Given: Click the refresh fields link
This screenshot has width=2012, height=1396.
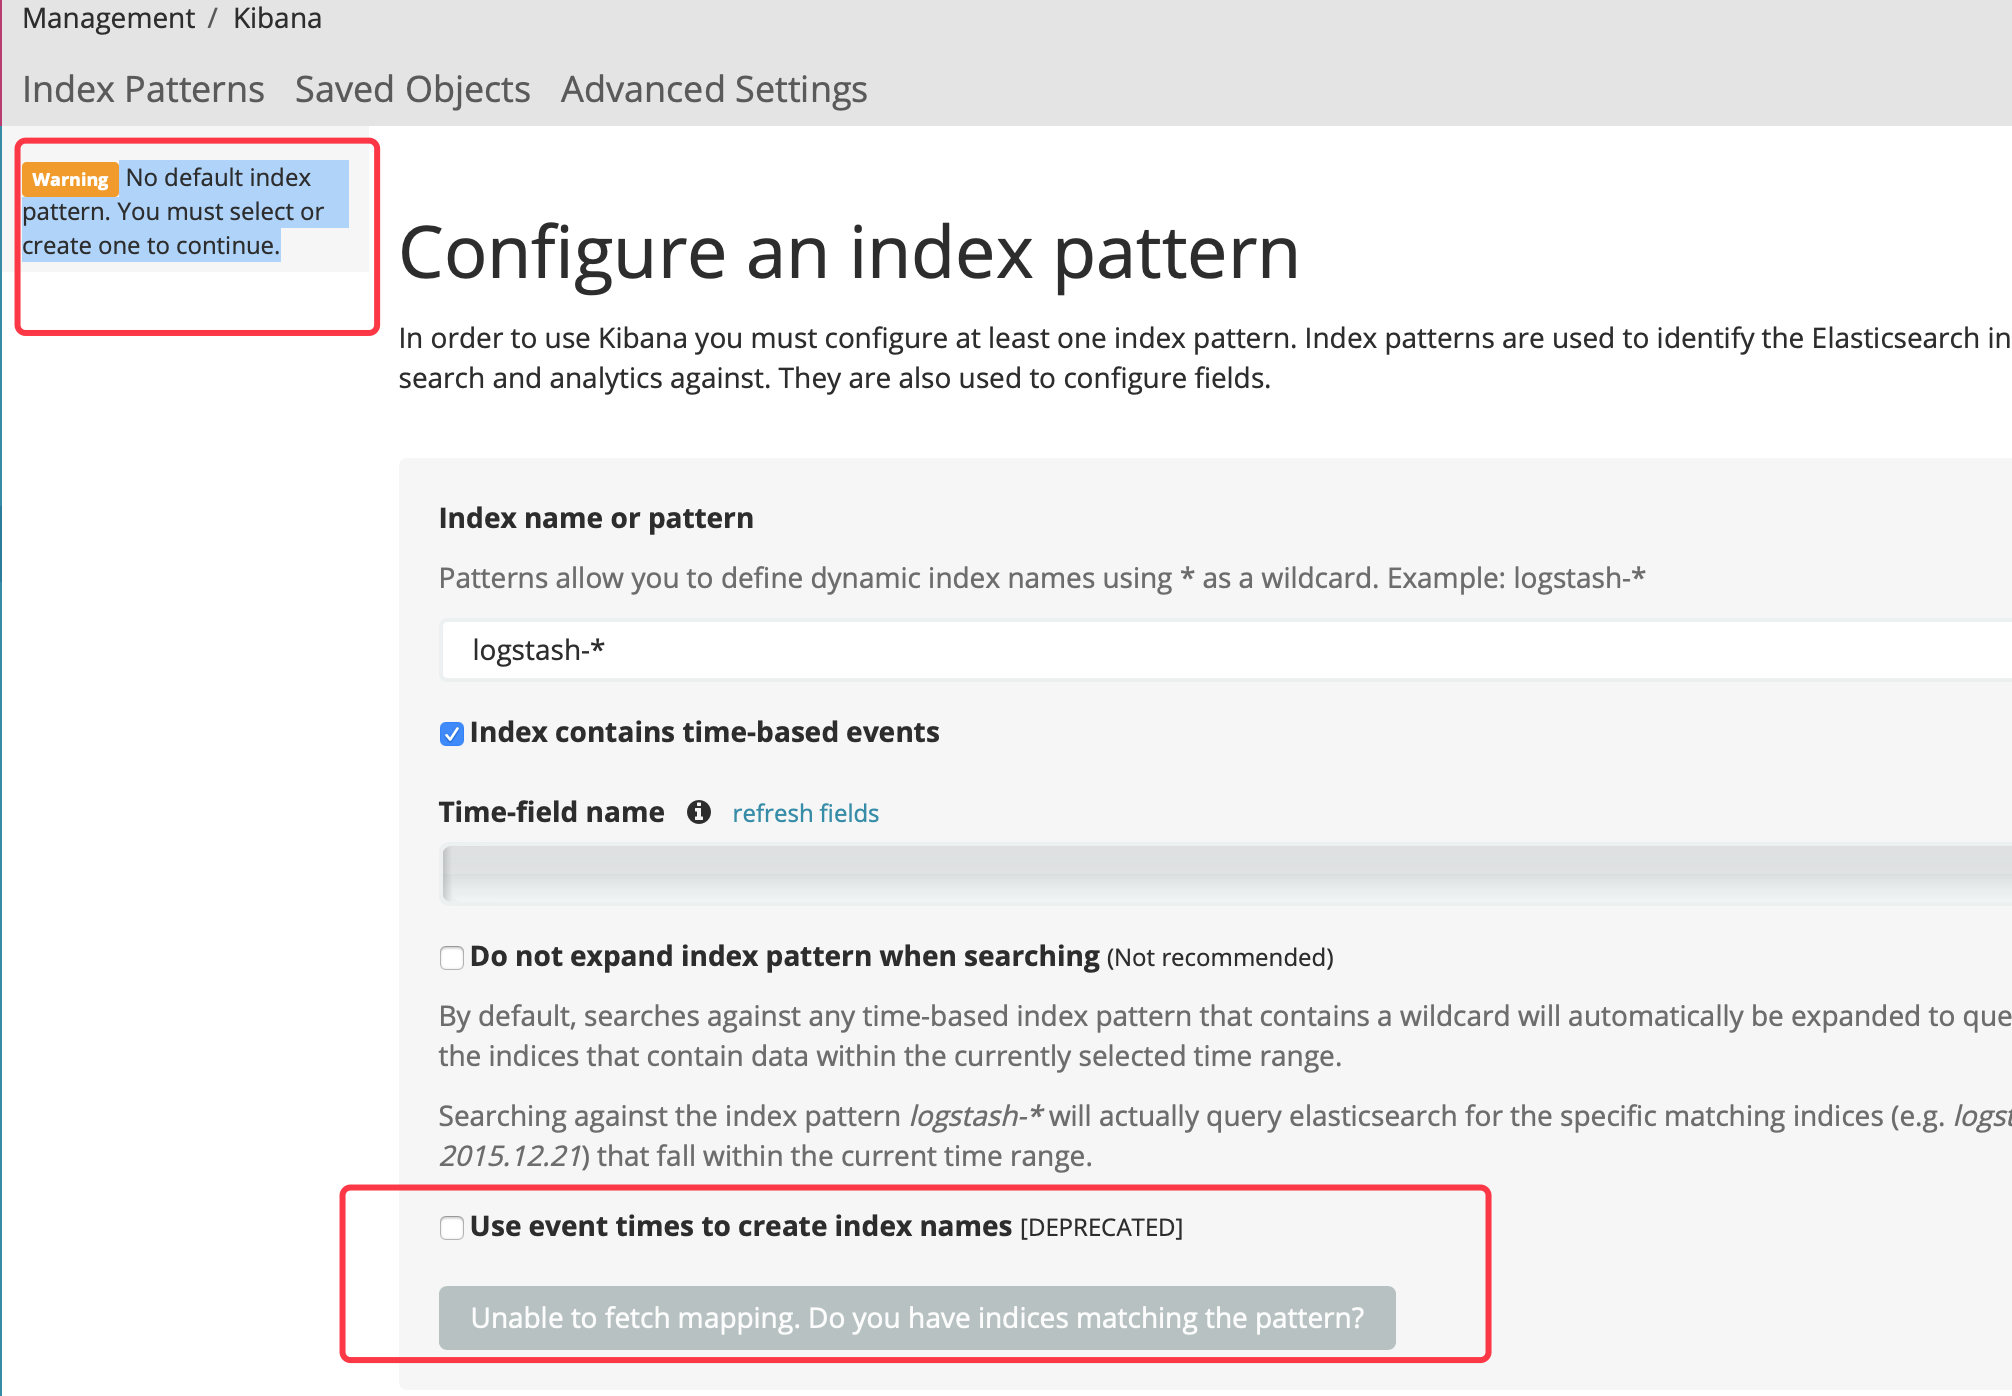Looking at the screenshot, I should (x=805, y=813).
